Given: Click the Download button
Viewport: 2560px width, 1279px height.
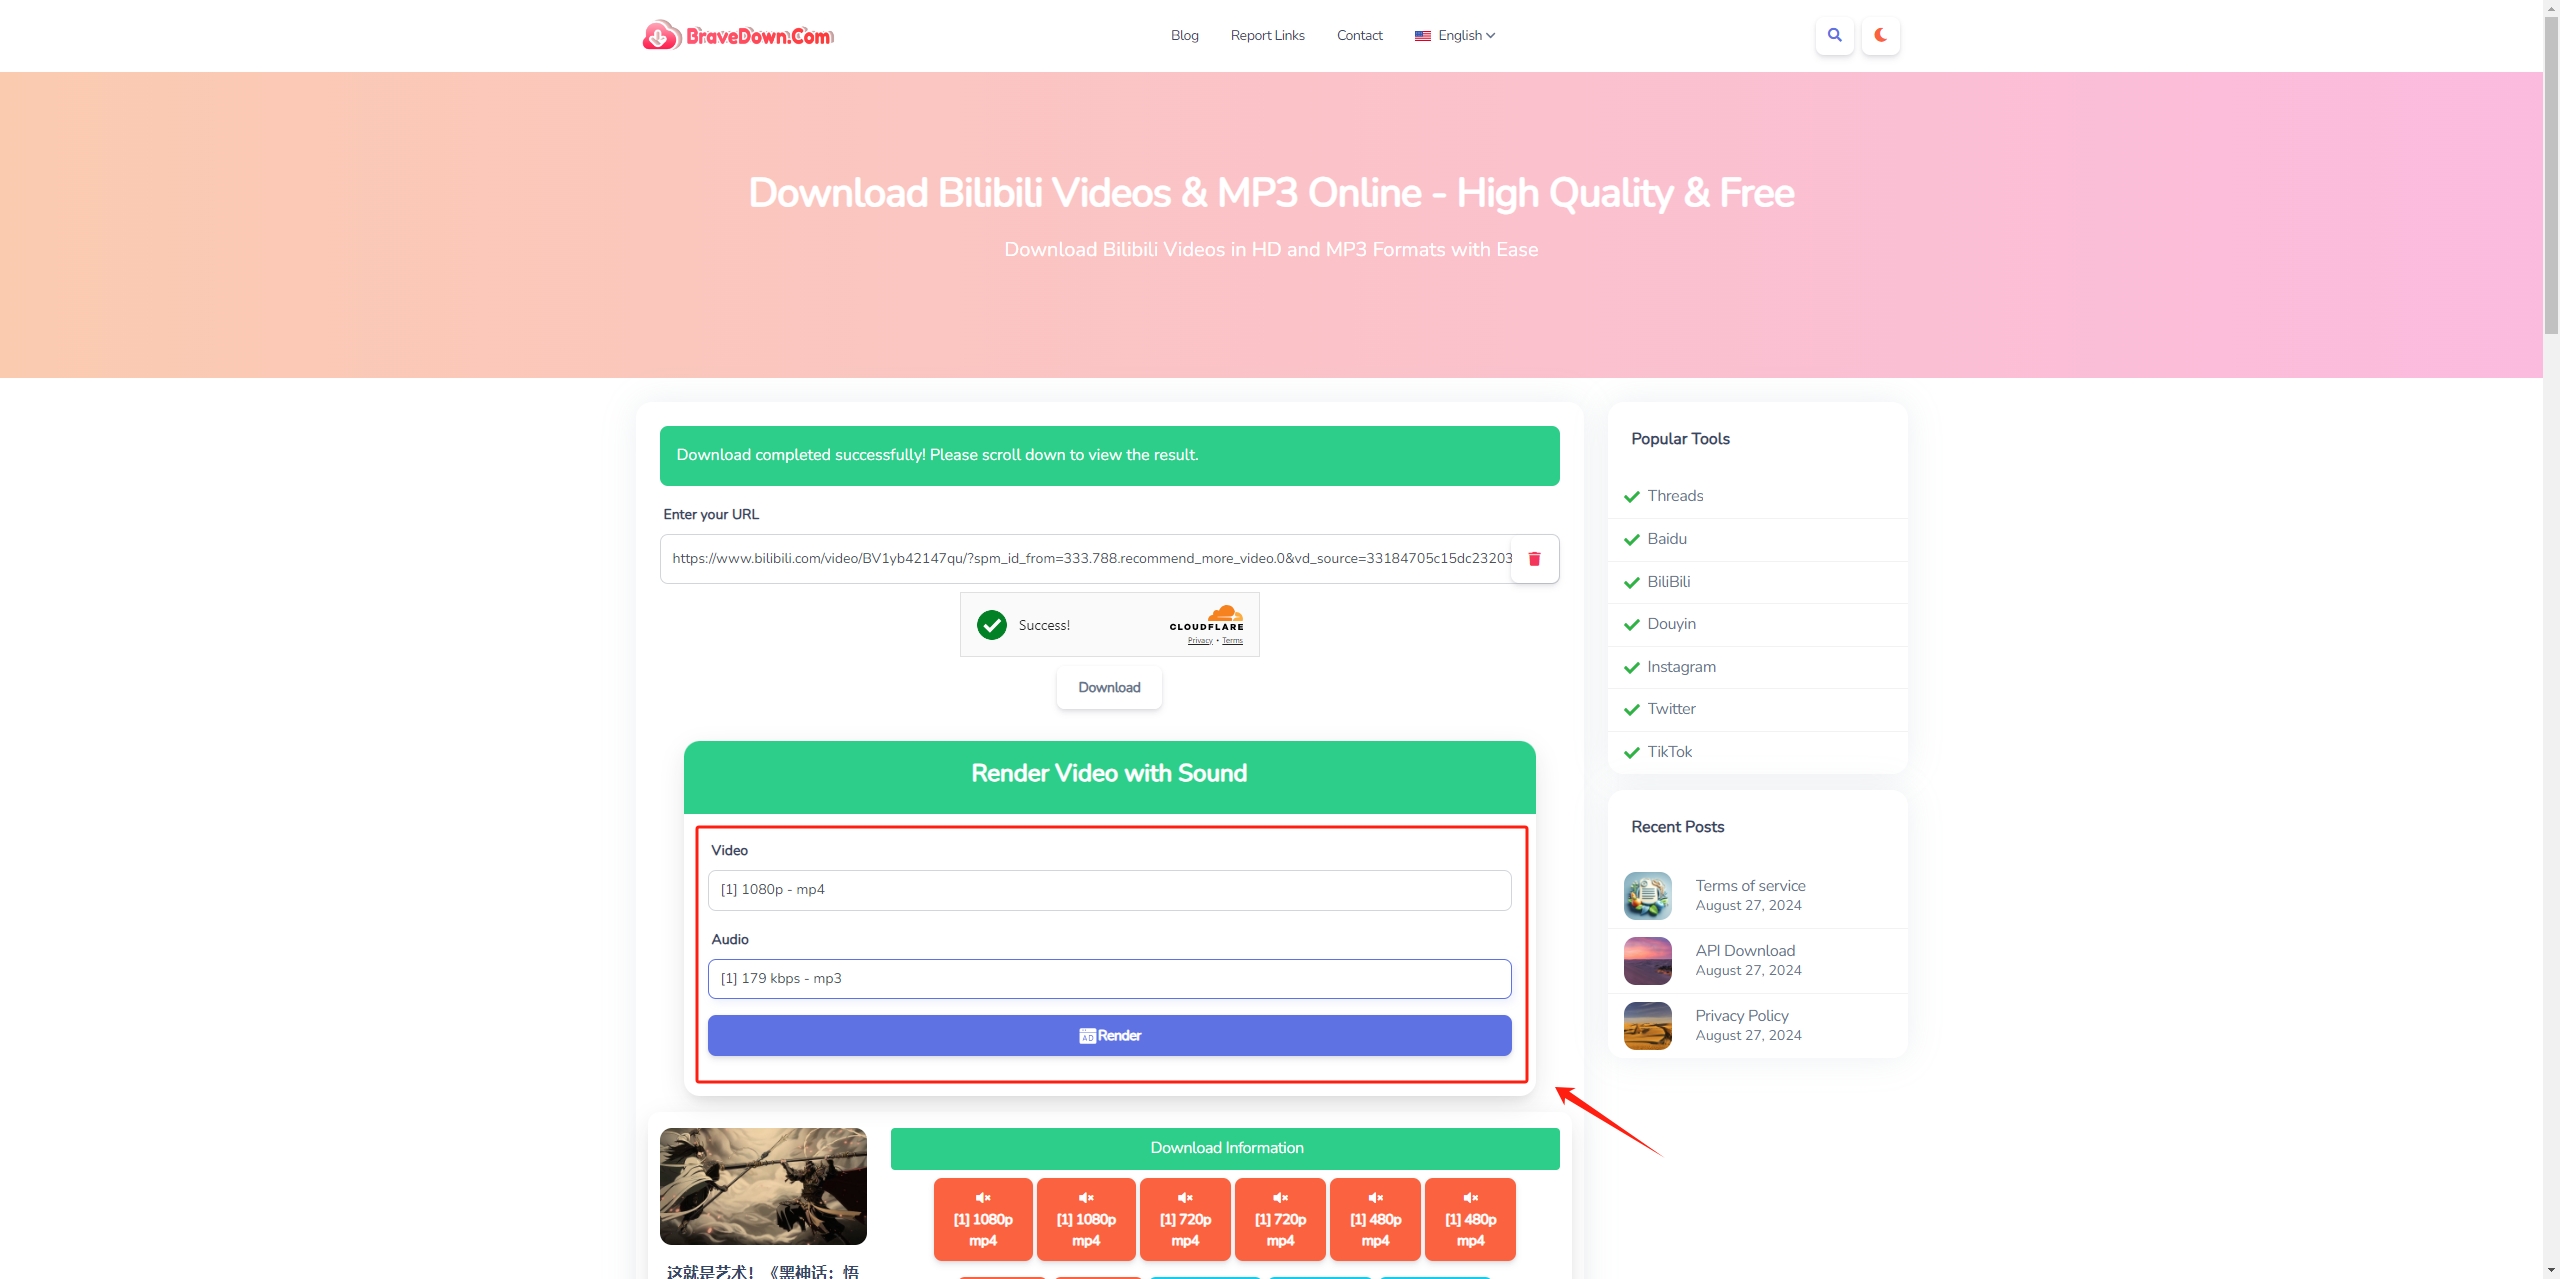Looking at the screenshot, I should tap(1110, 686).
